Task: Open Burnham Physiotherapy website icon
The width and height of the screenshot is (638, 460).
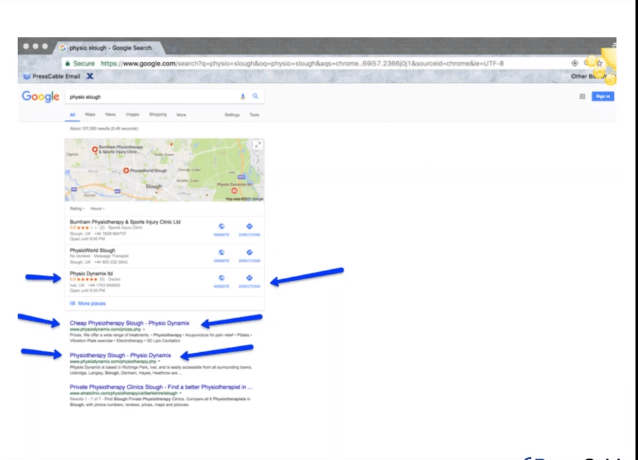Action: (x=221, y=227)
